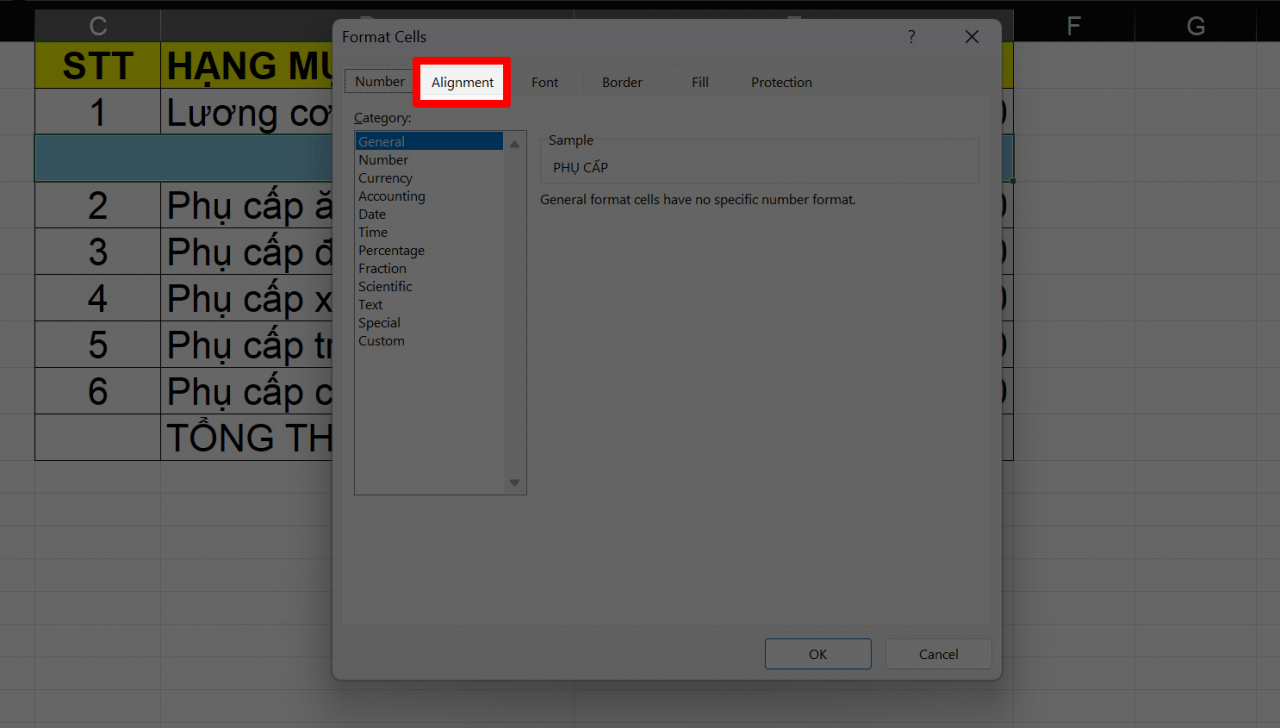Click cell with number 1
This screenshot has width=1280, height=728.
[x=98, y=112]
